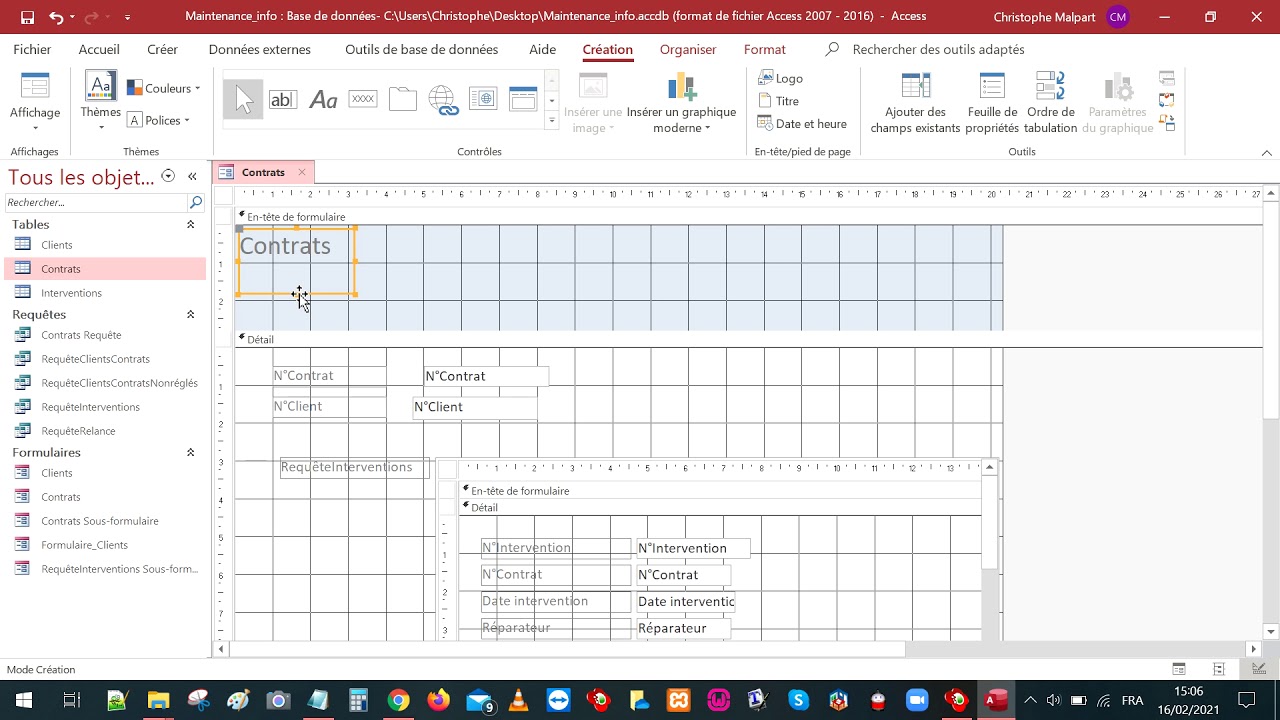Pick the Tab Control folder icon

[x=403, y=99]
